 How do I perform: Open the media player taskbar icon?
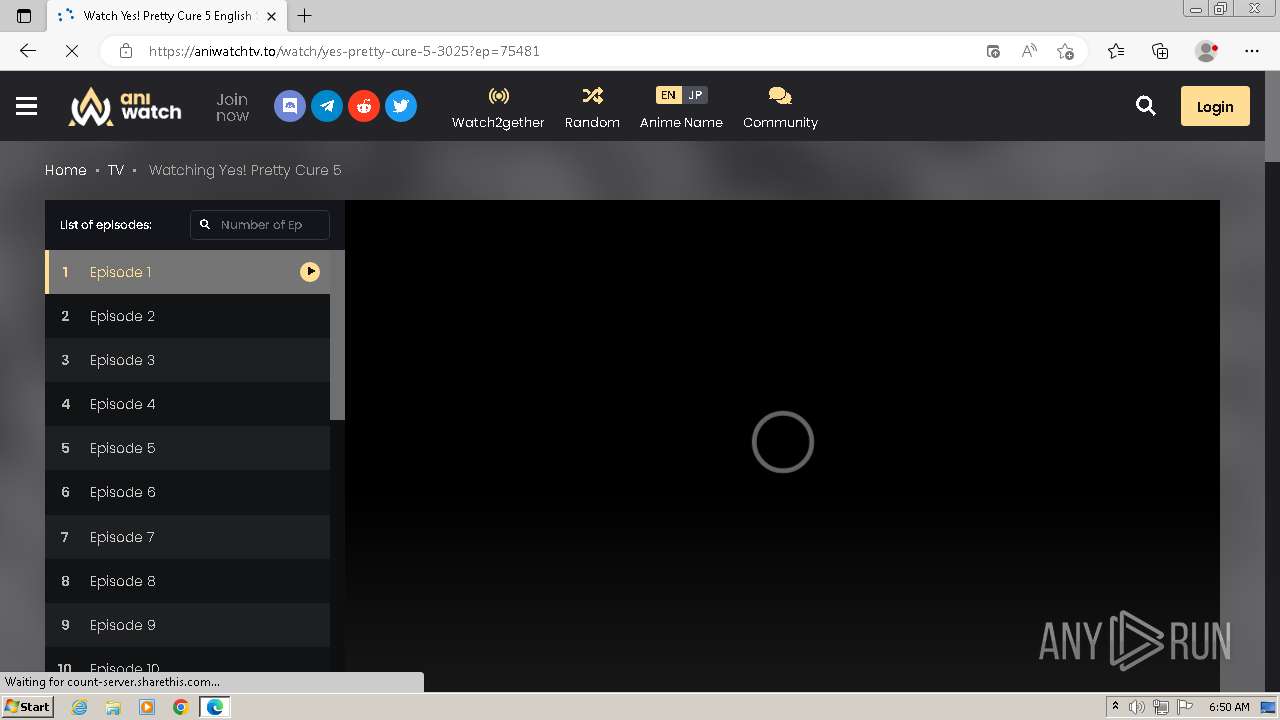tap(147, 707)
